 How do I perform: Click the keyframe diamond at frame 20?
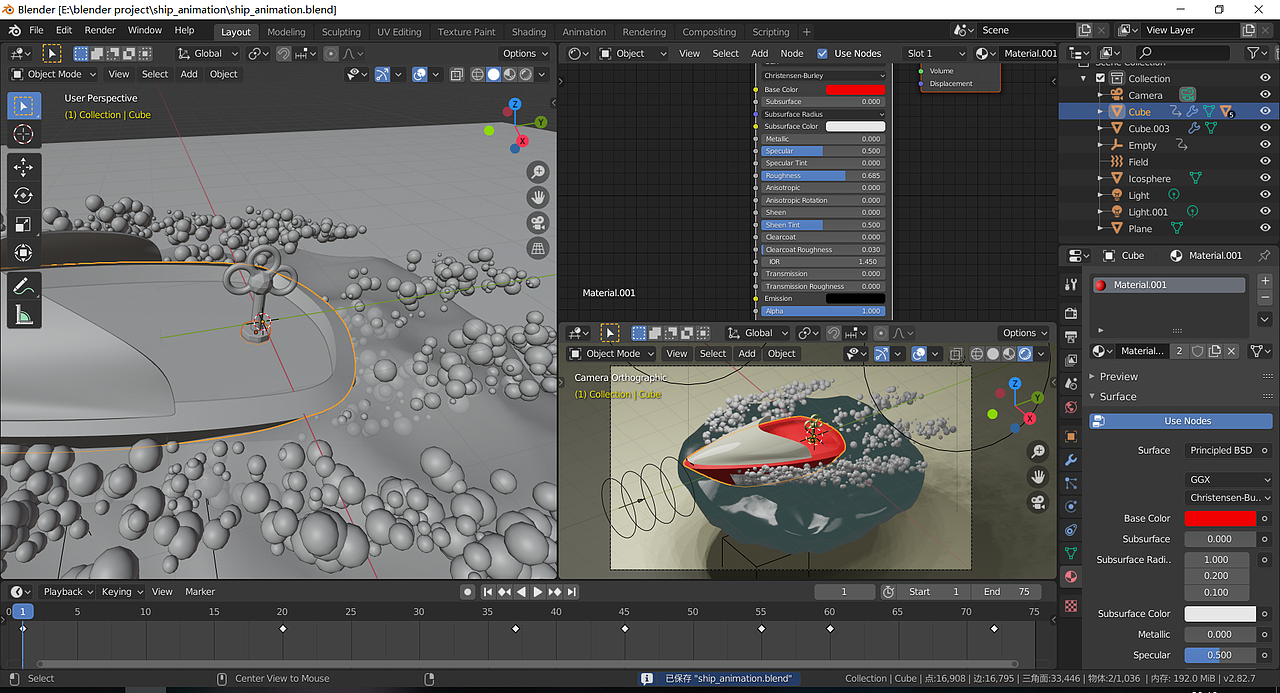tap(282, 629)
